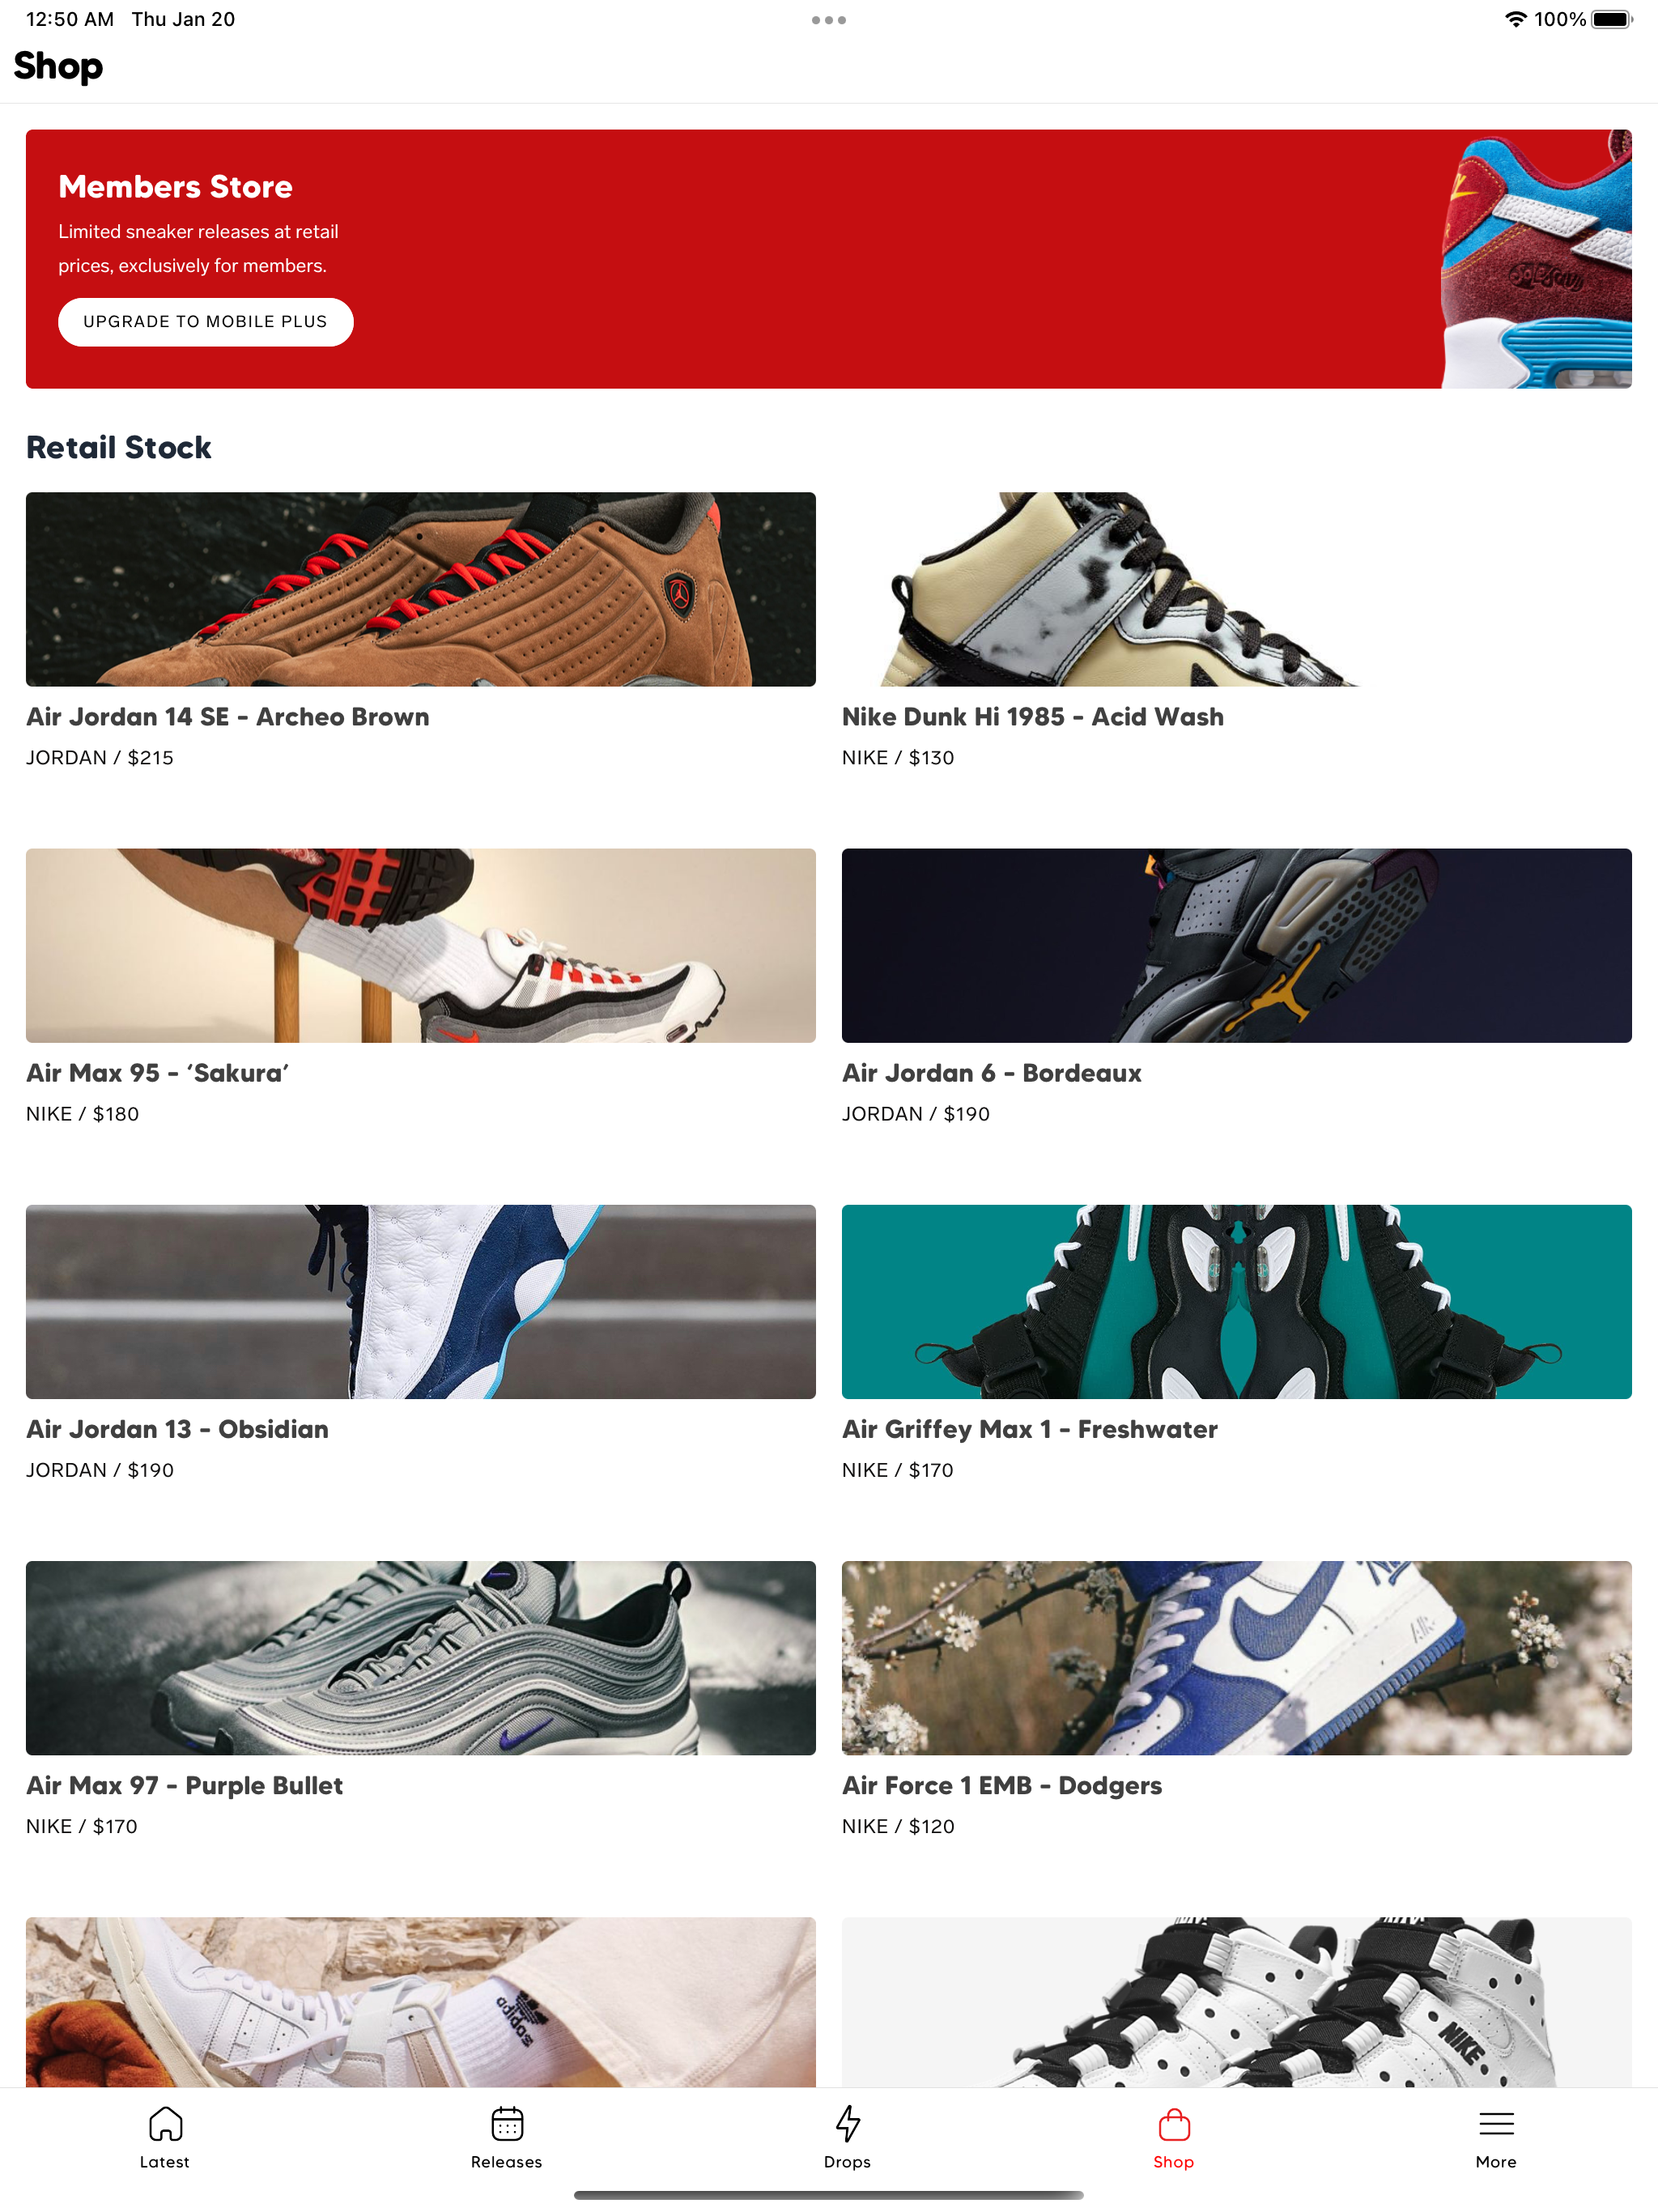Open Air Max 97 Purple Bullet title

point(184,1786)
